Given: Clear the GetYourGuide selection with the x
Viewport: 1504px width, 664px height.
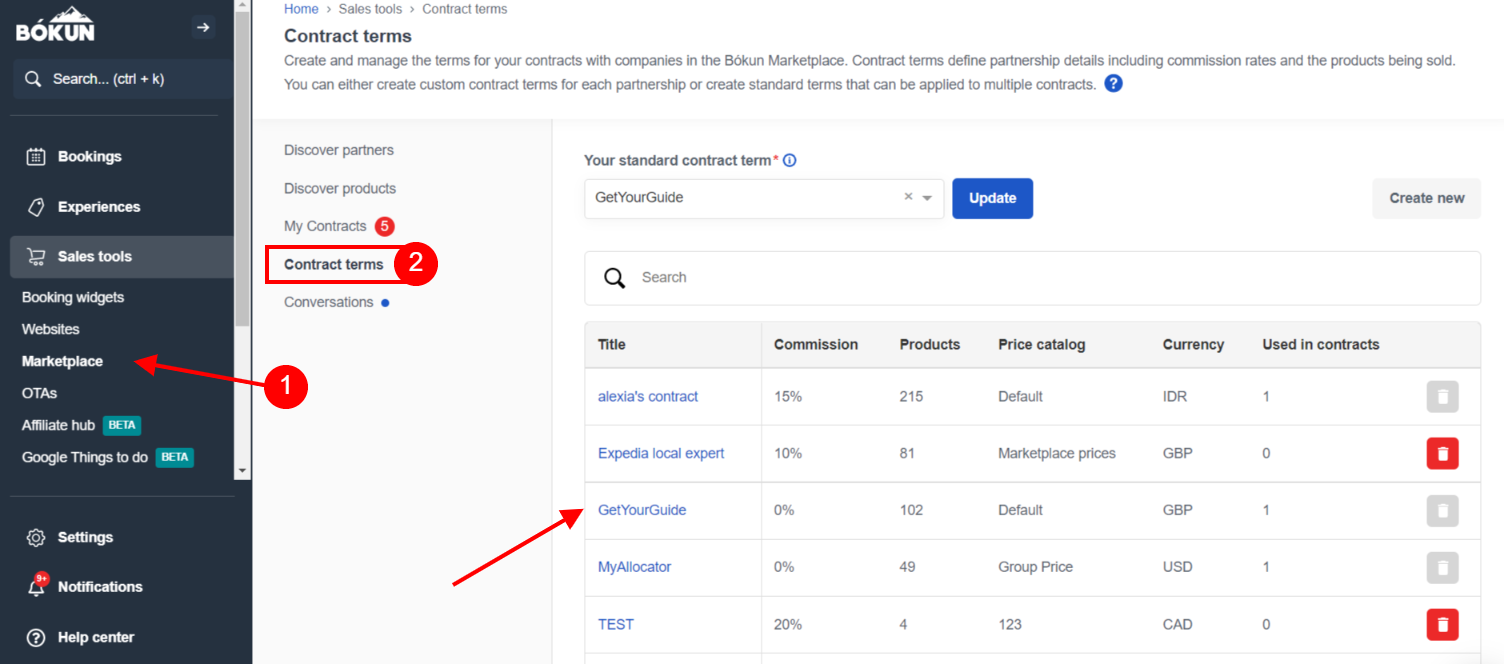Looking at the screenshot, I should tap(908, 197).
